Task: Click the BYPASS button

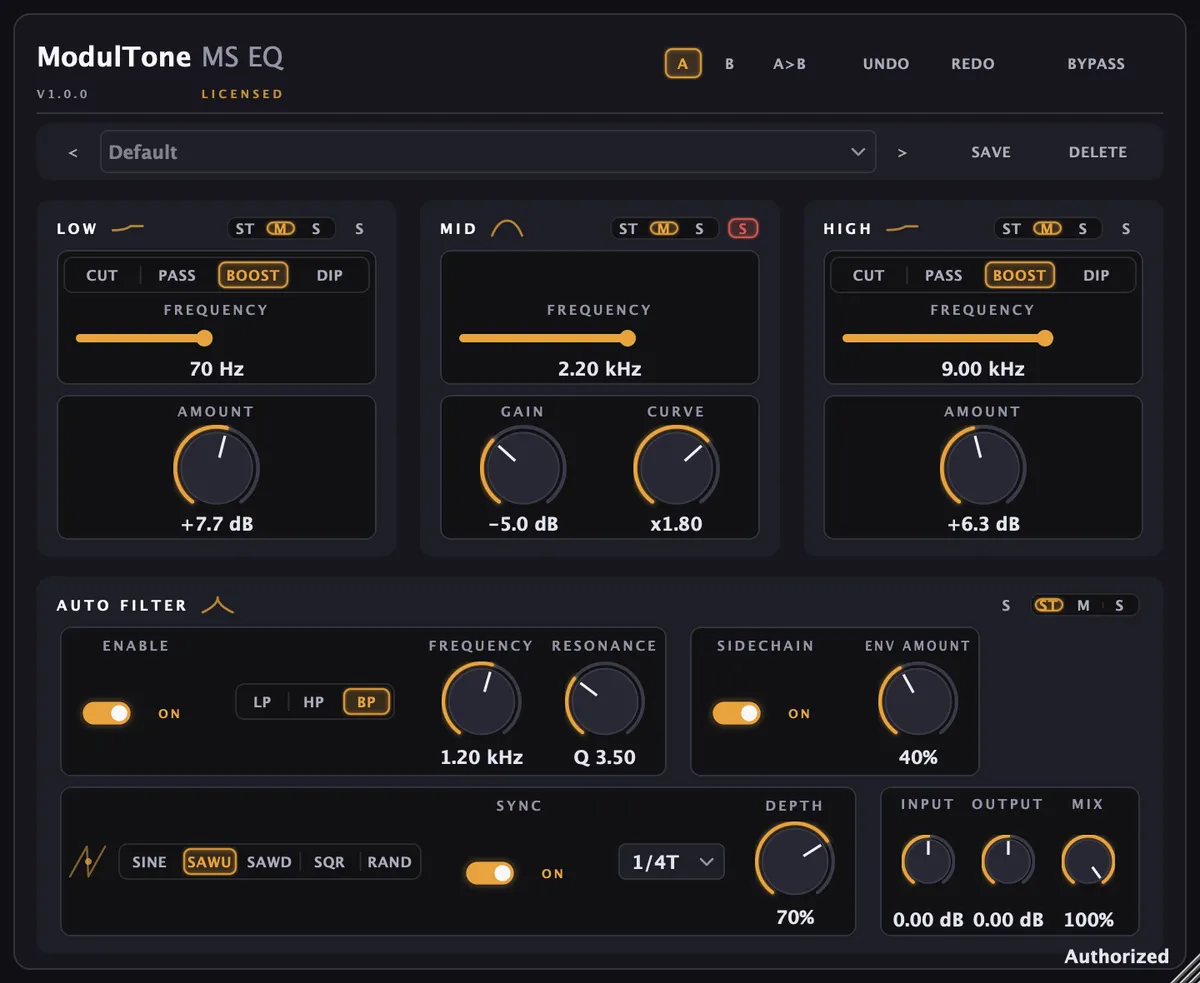Action: coord(1096,64)
